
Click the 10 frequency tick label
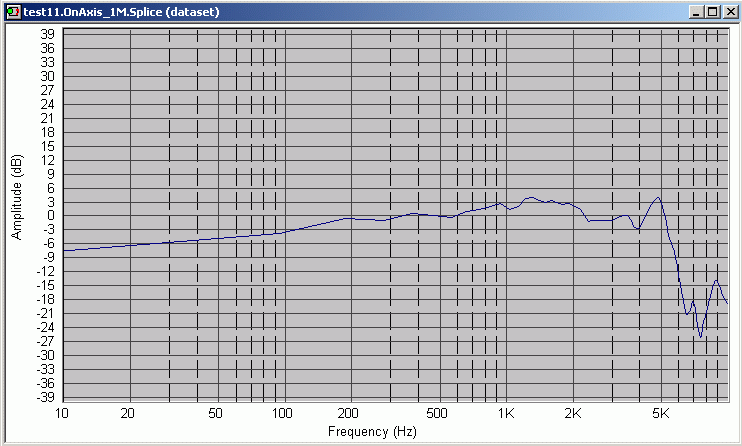click(62, 413)
